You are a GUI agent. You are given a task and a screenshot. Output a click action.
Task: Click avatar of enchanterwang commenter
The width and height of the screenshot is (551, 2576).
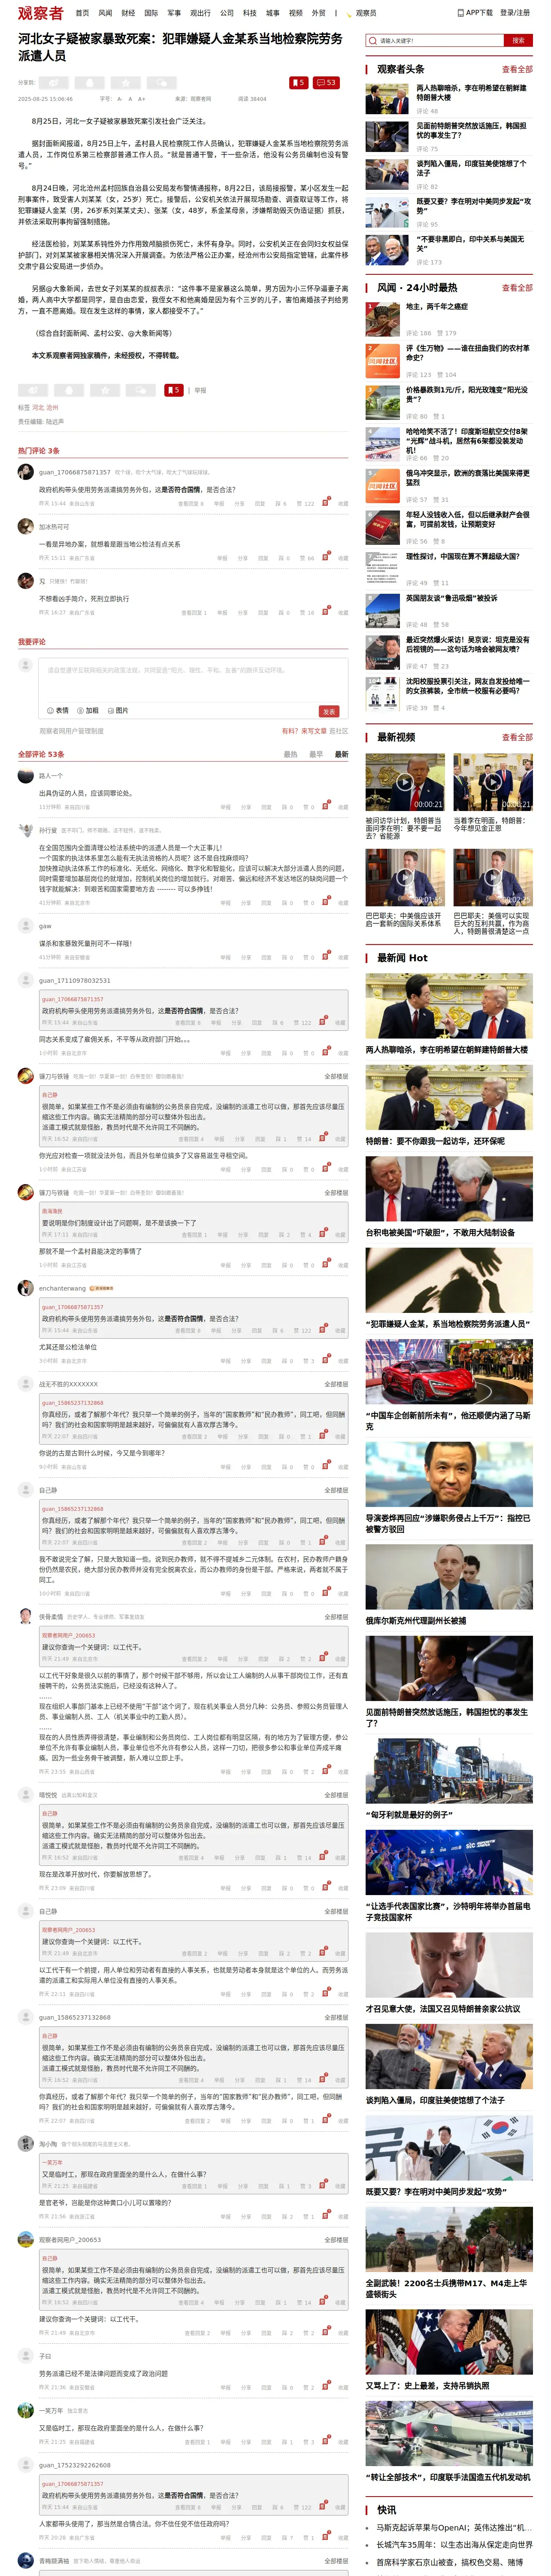click(x=26, y=1288)
